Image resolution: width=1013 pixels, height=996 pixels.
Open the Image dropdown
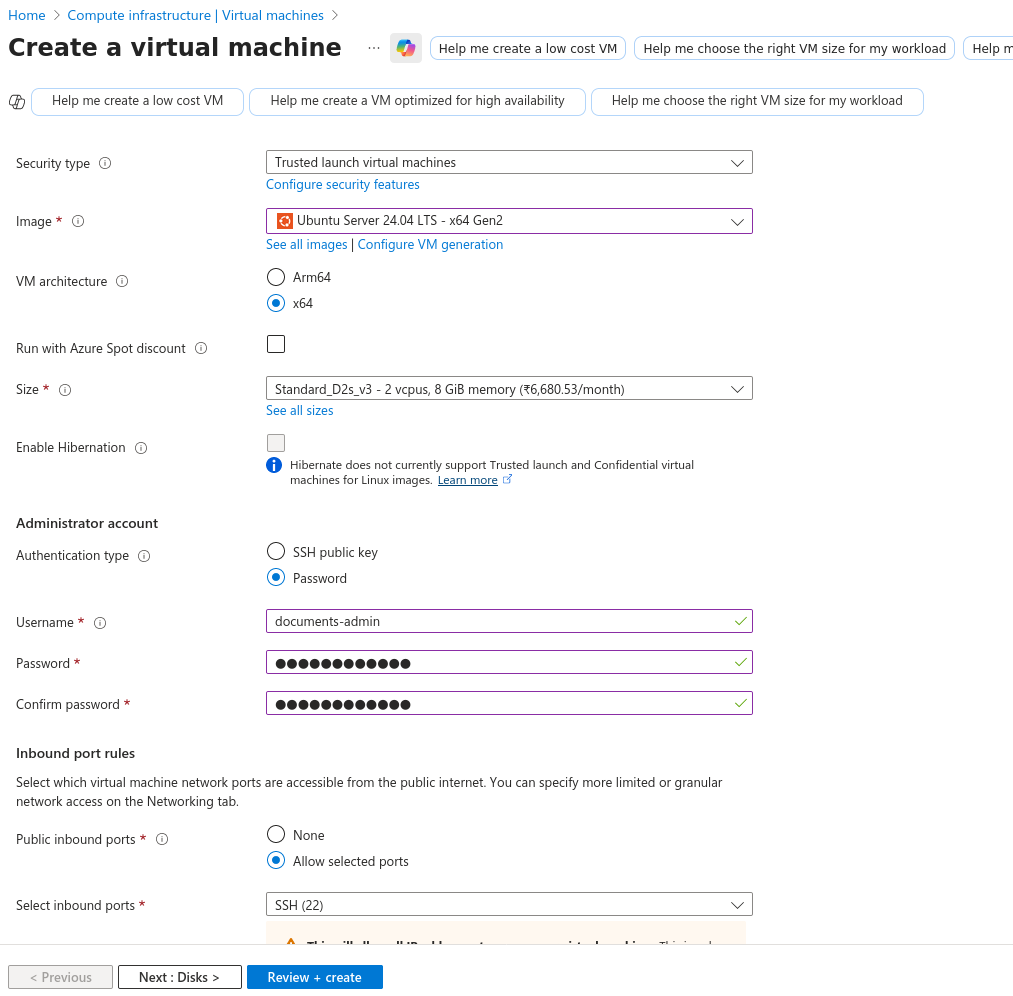tap(509, 221)
